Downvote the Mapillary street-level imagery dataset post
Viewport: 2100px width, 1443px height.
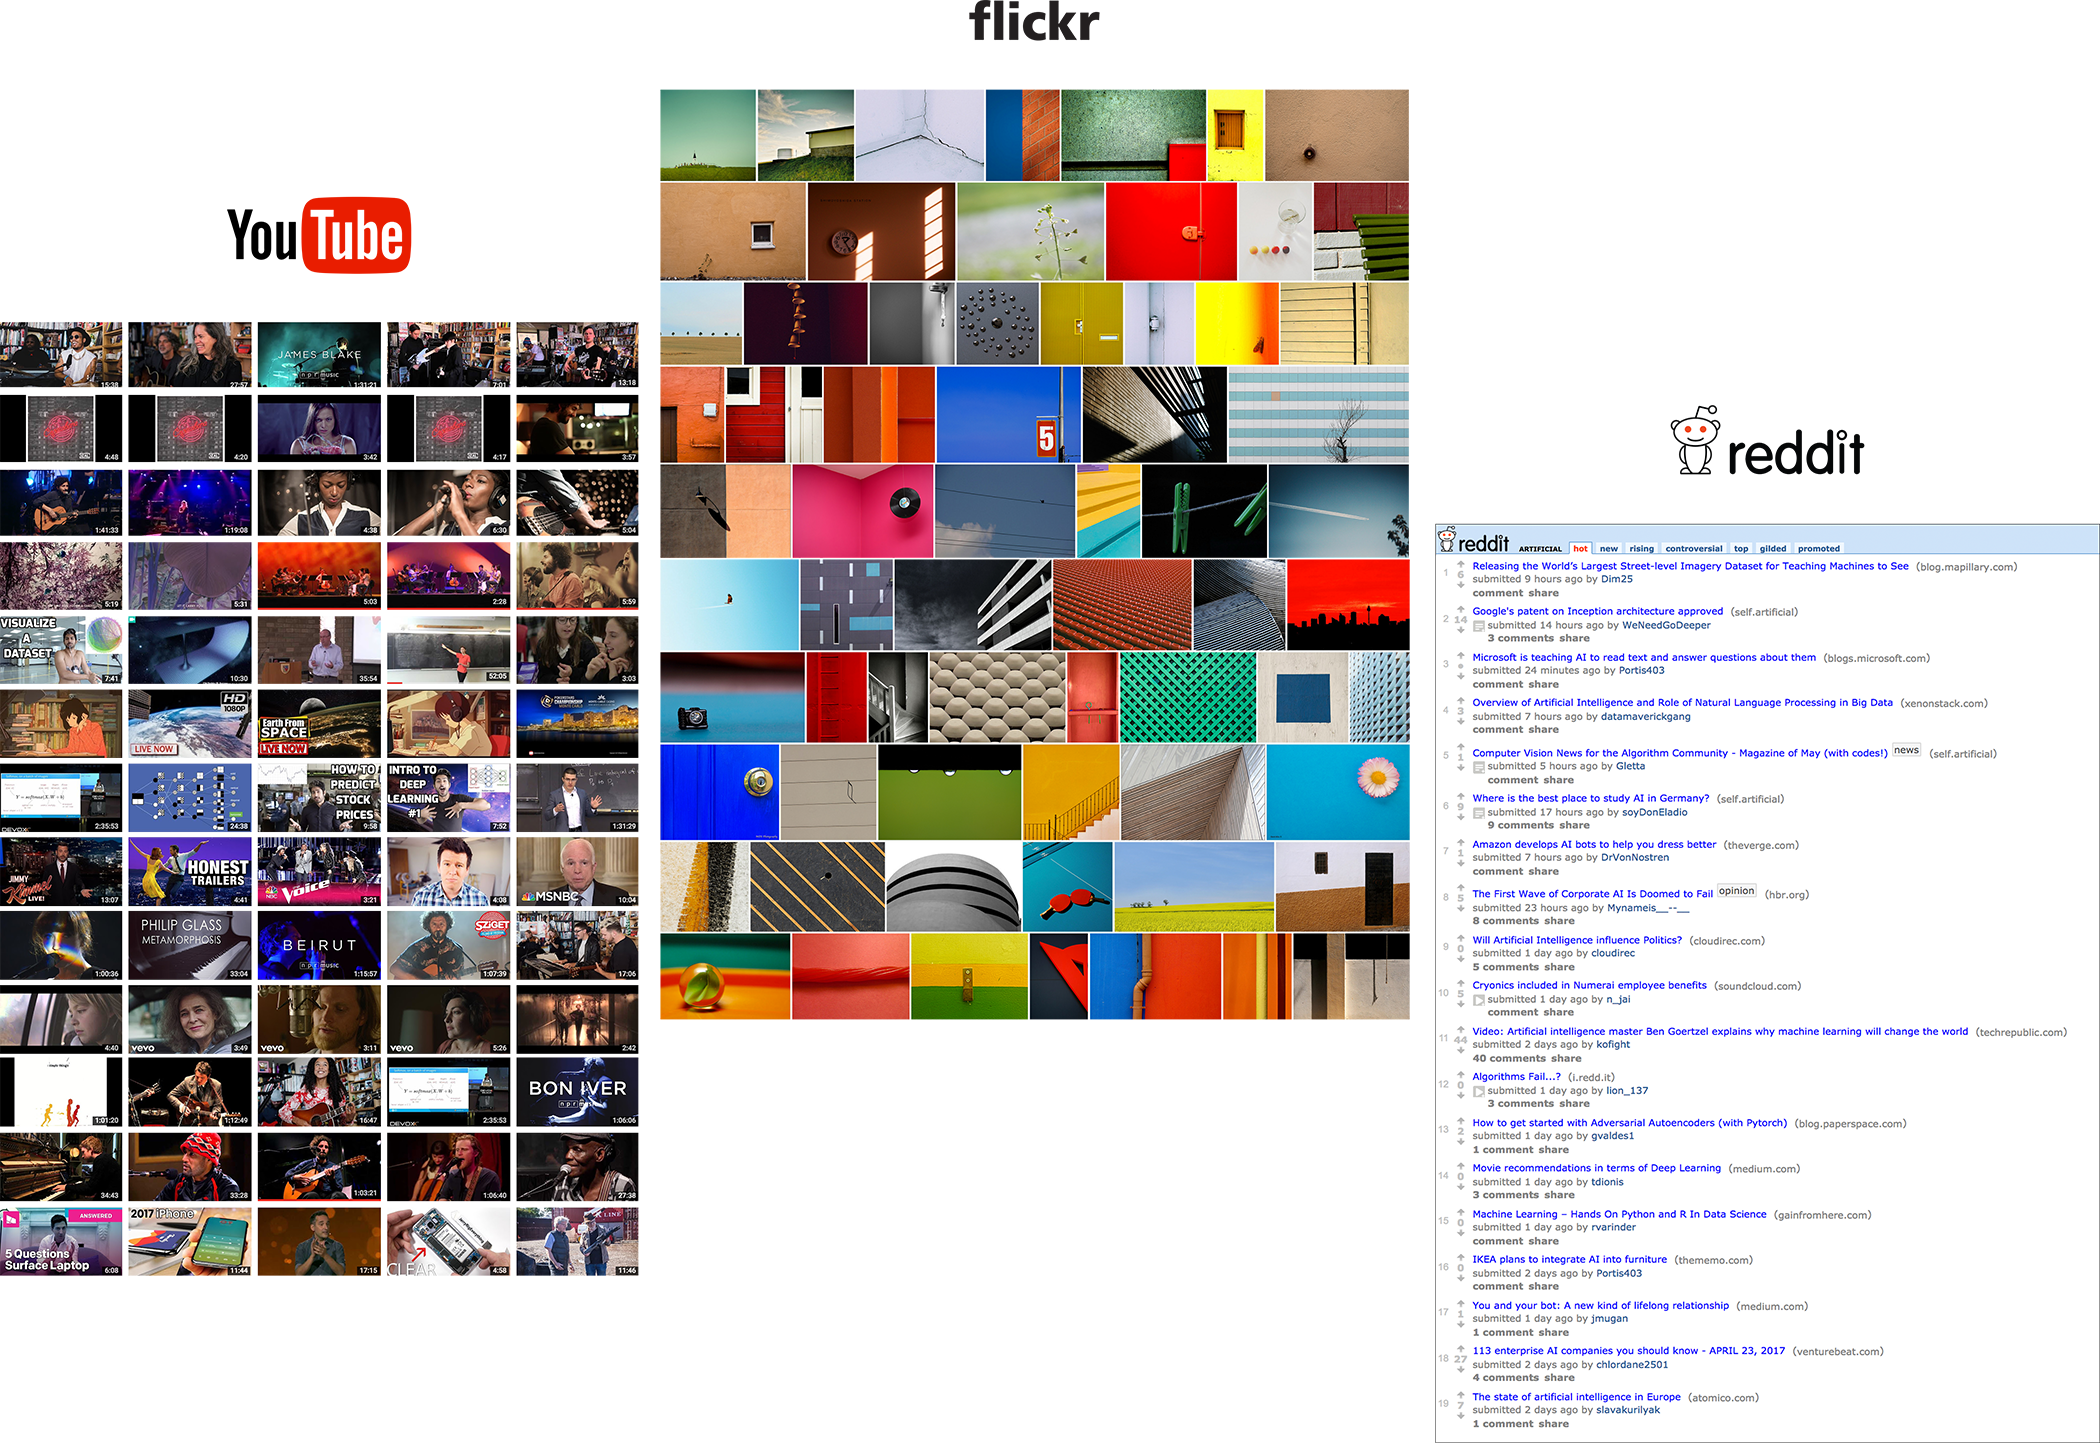[x=1461, y=585]
